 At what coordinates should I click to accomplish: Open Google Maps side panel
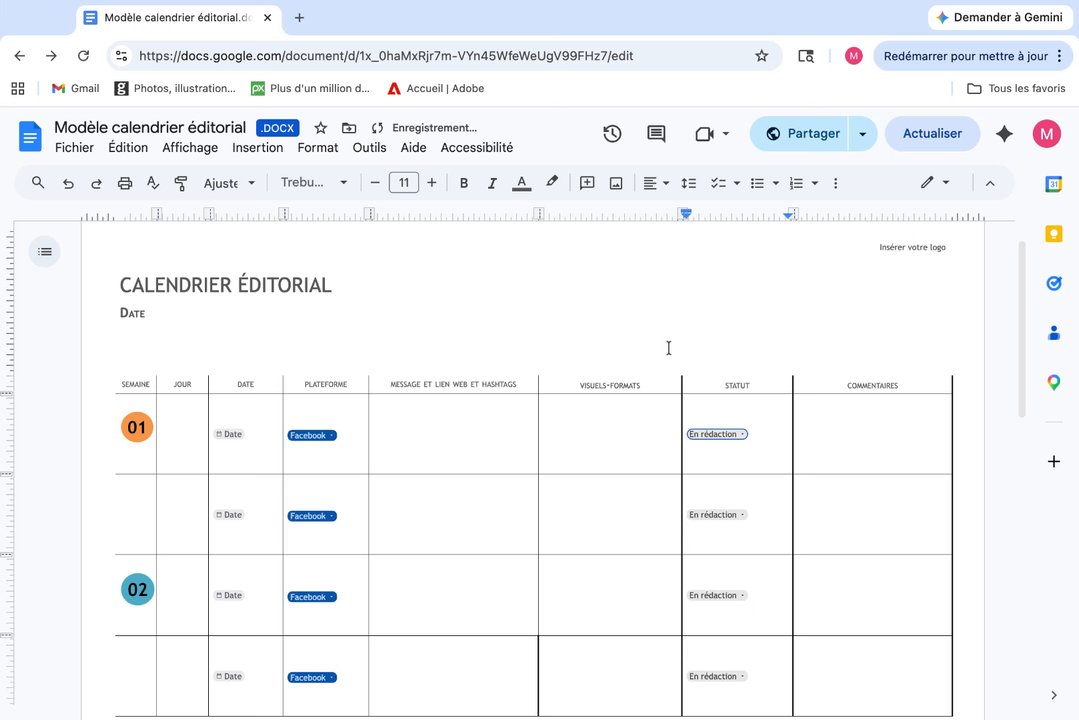tap(1054, 383)
